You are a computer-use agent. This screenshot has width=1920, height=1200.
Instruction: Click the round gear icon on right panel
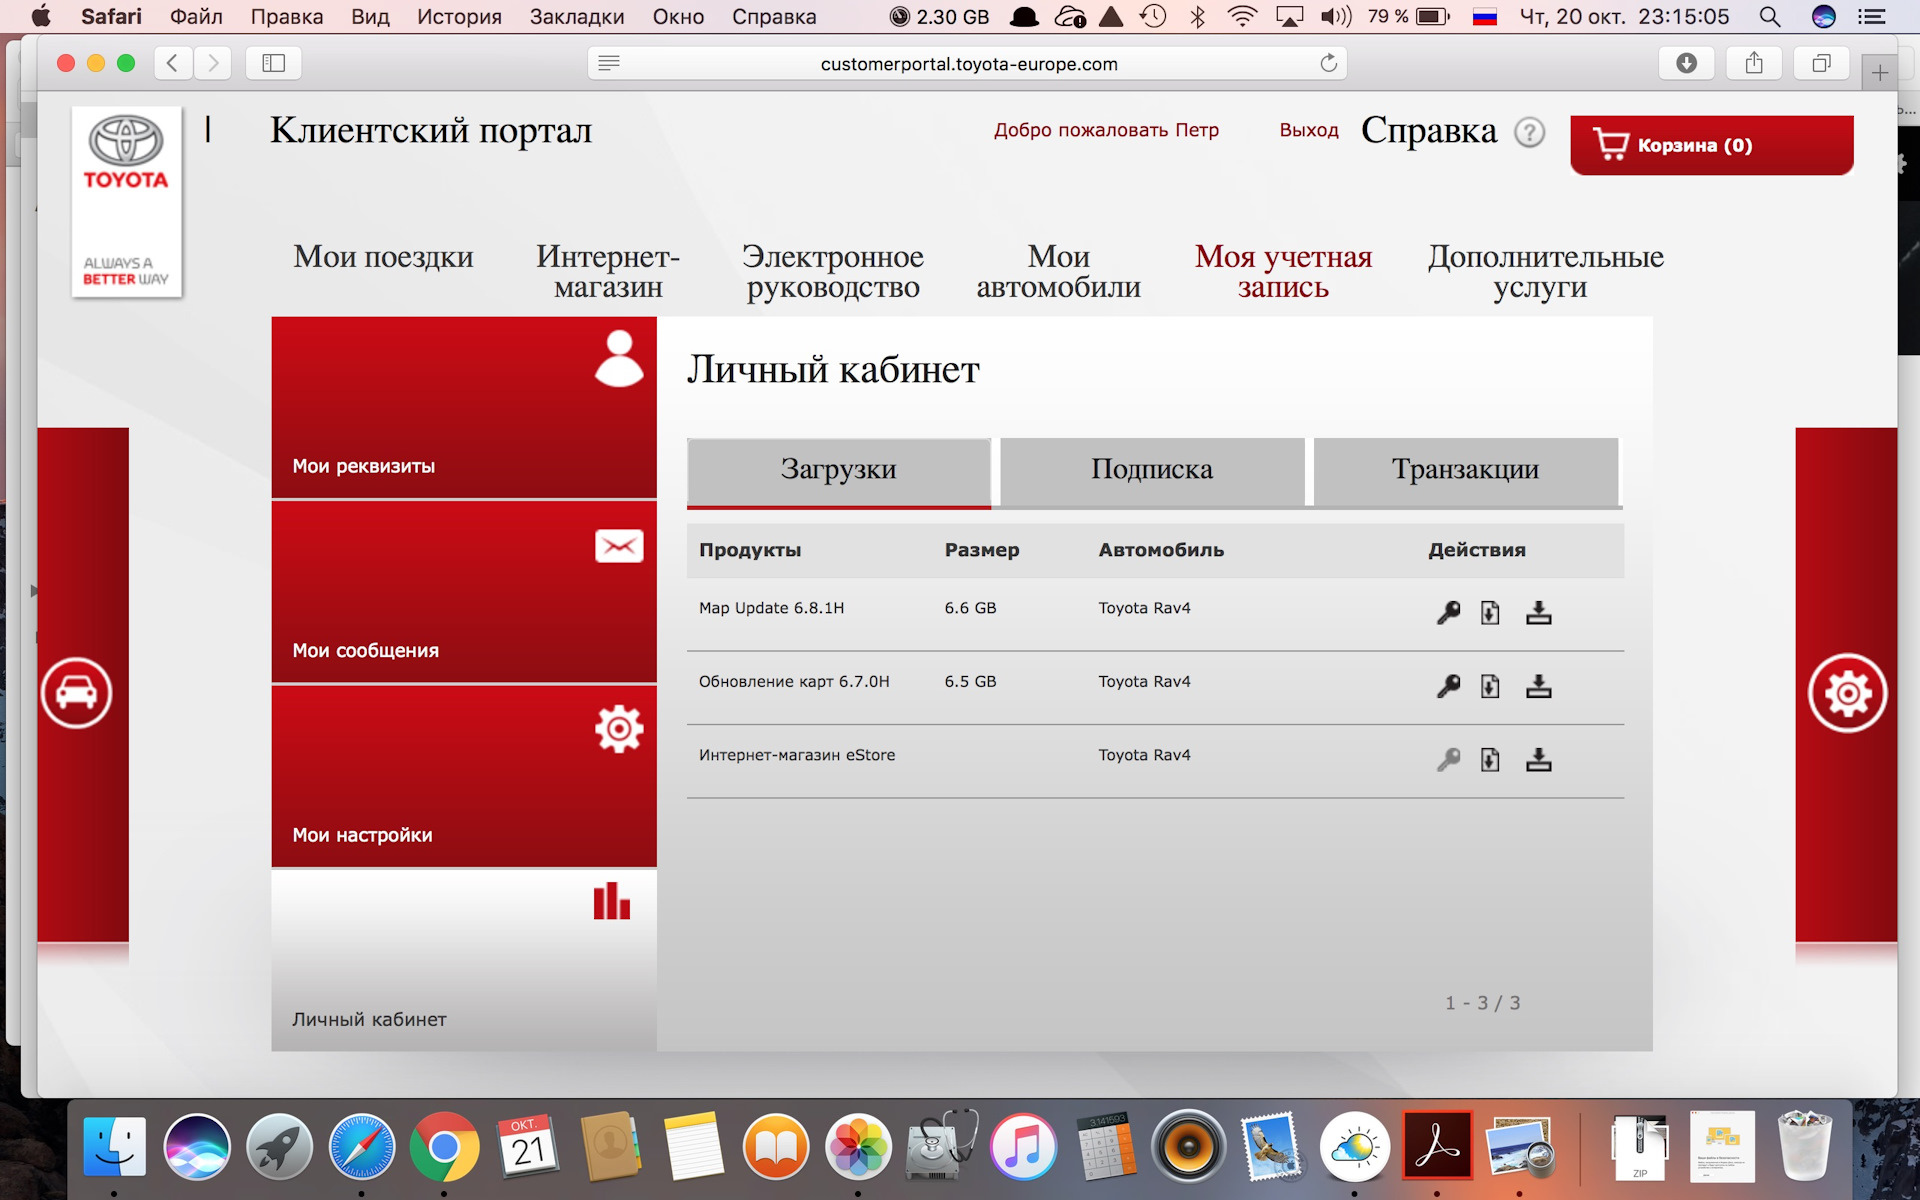point(1847,693)
